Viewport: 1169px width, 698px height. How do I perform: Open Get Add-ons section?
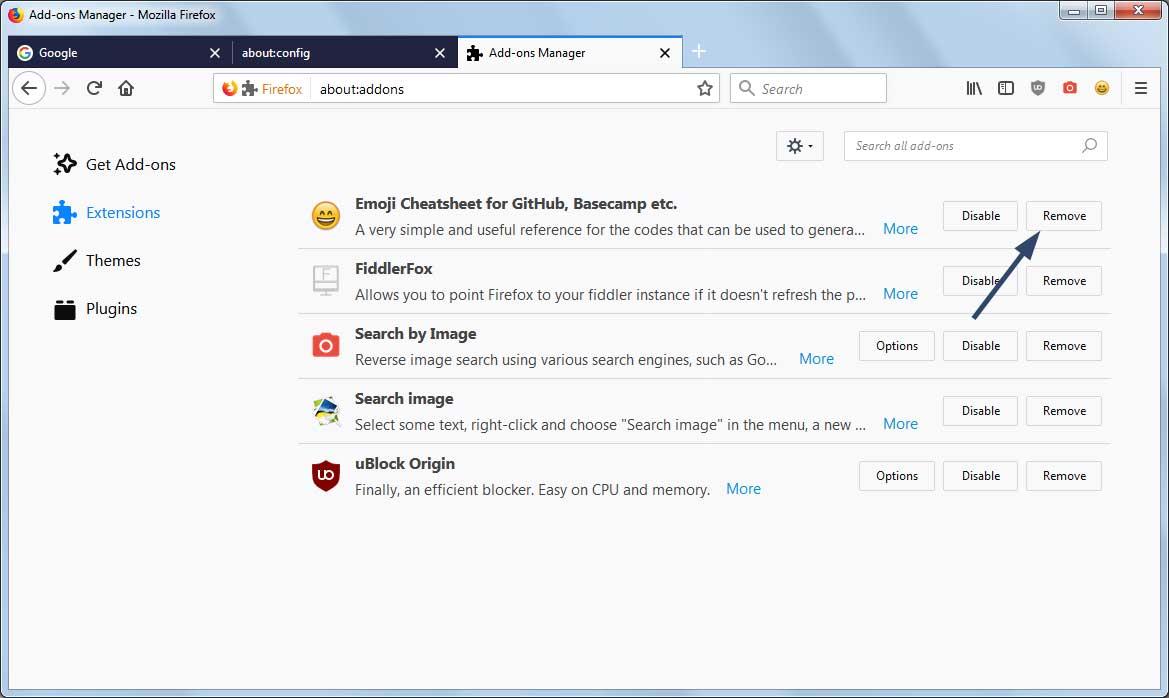tap(129, 164)
